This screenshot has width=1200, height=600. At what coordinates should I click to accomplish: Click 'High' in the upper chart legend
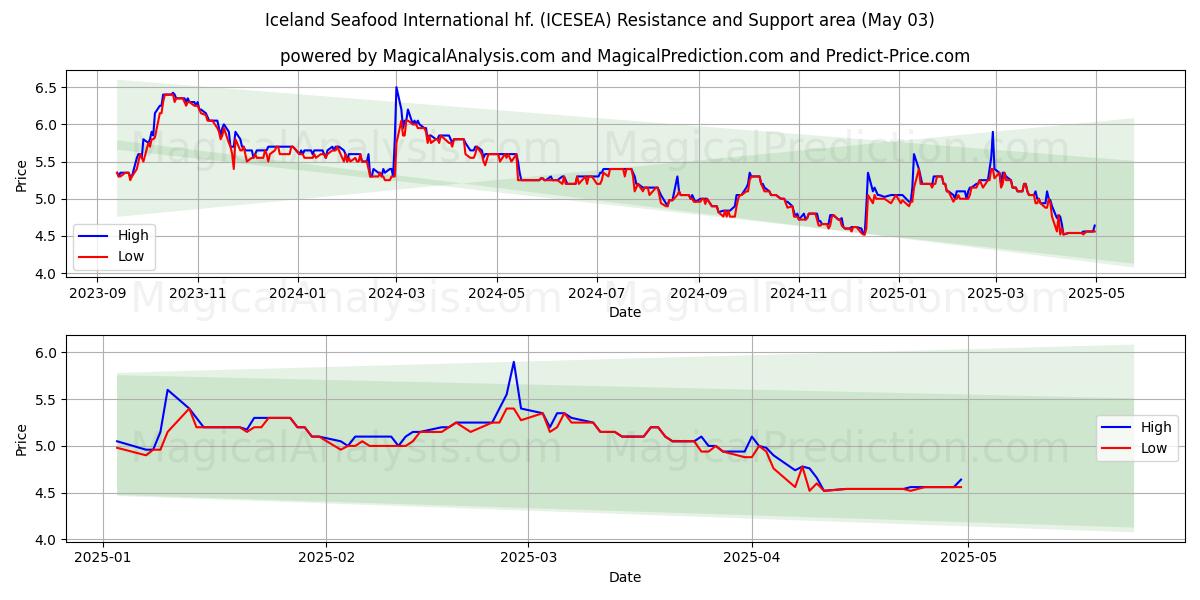tap(133, 235)
